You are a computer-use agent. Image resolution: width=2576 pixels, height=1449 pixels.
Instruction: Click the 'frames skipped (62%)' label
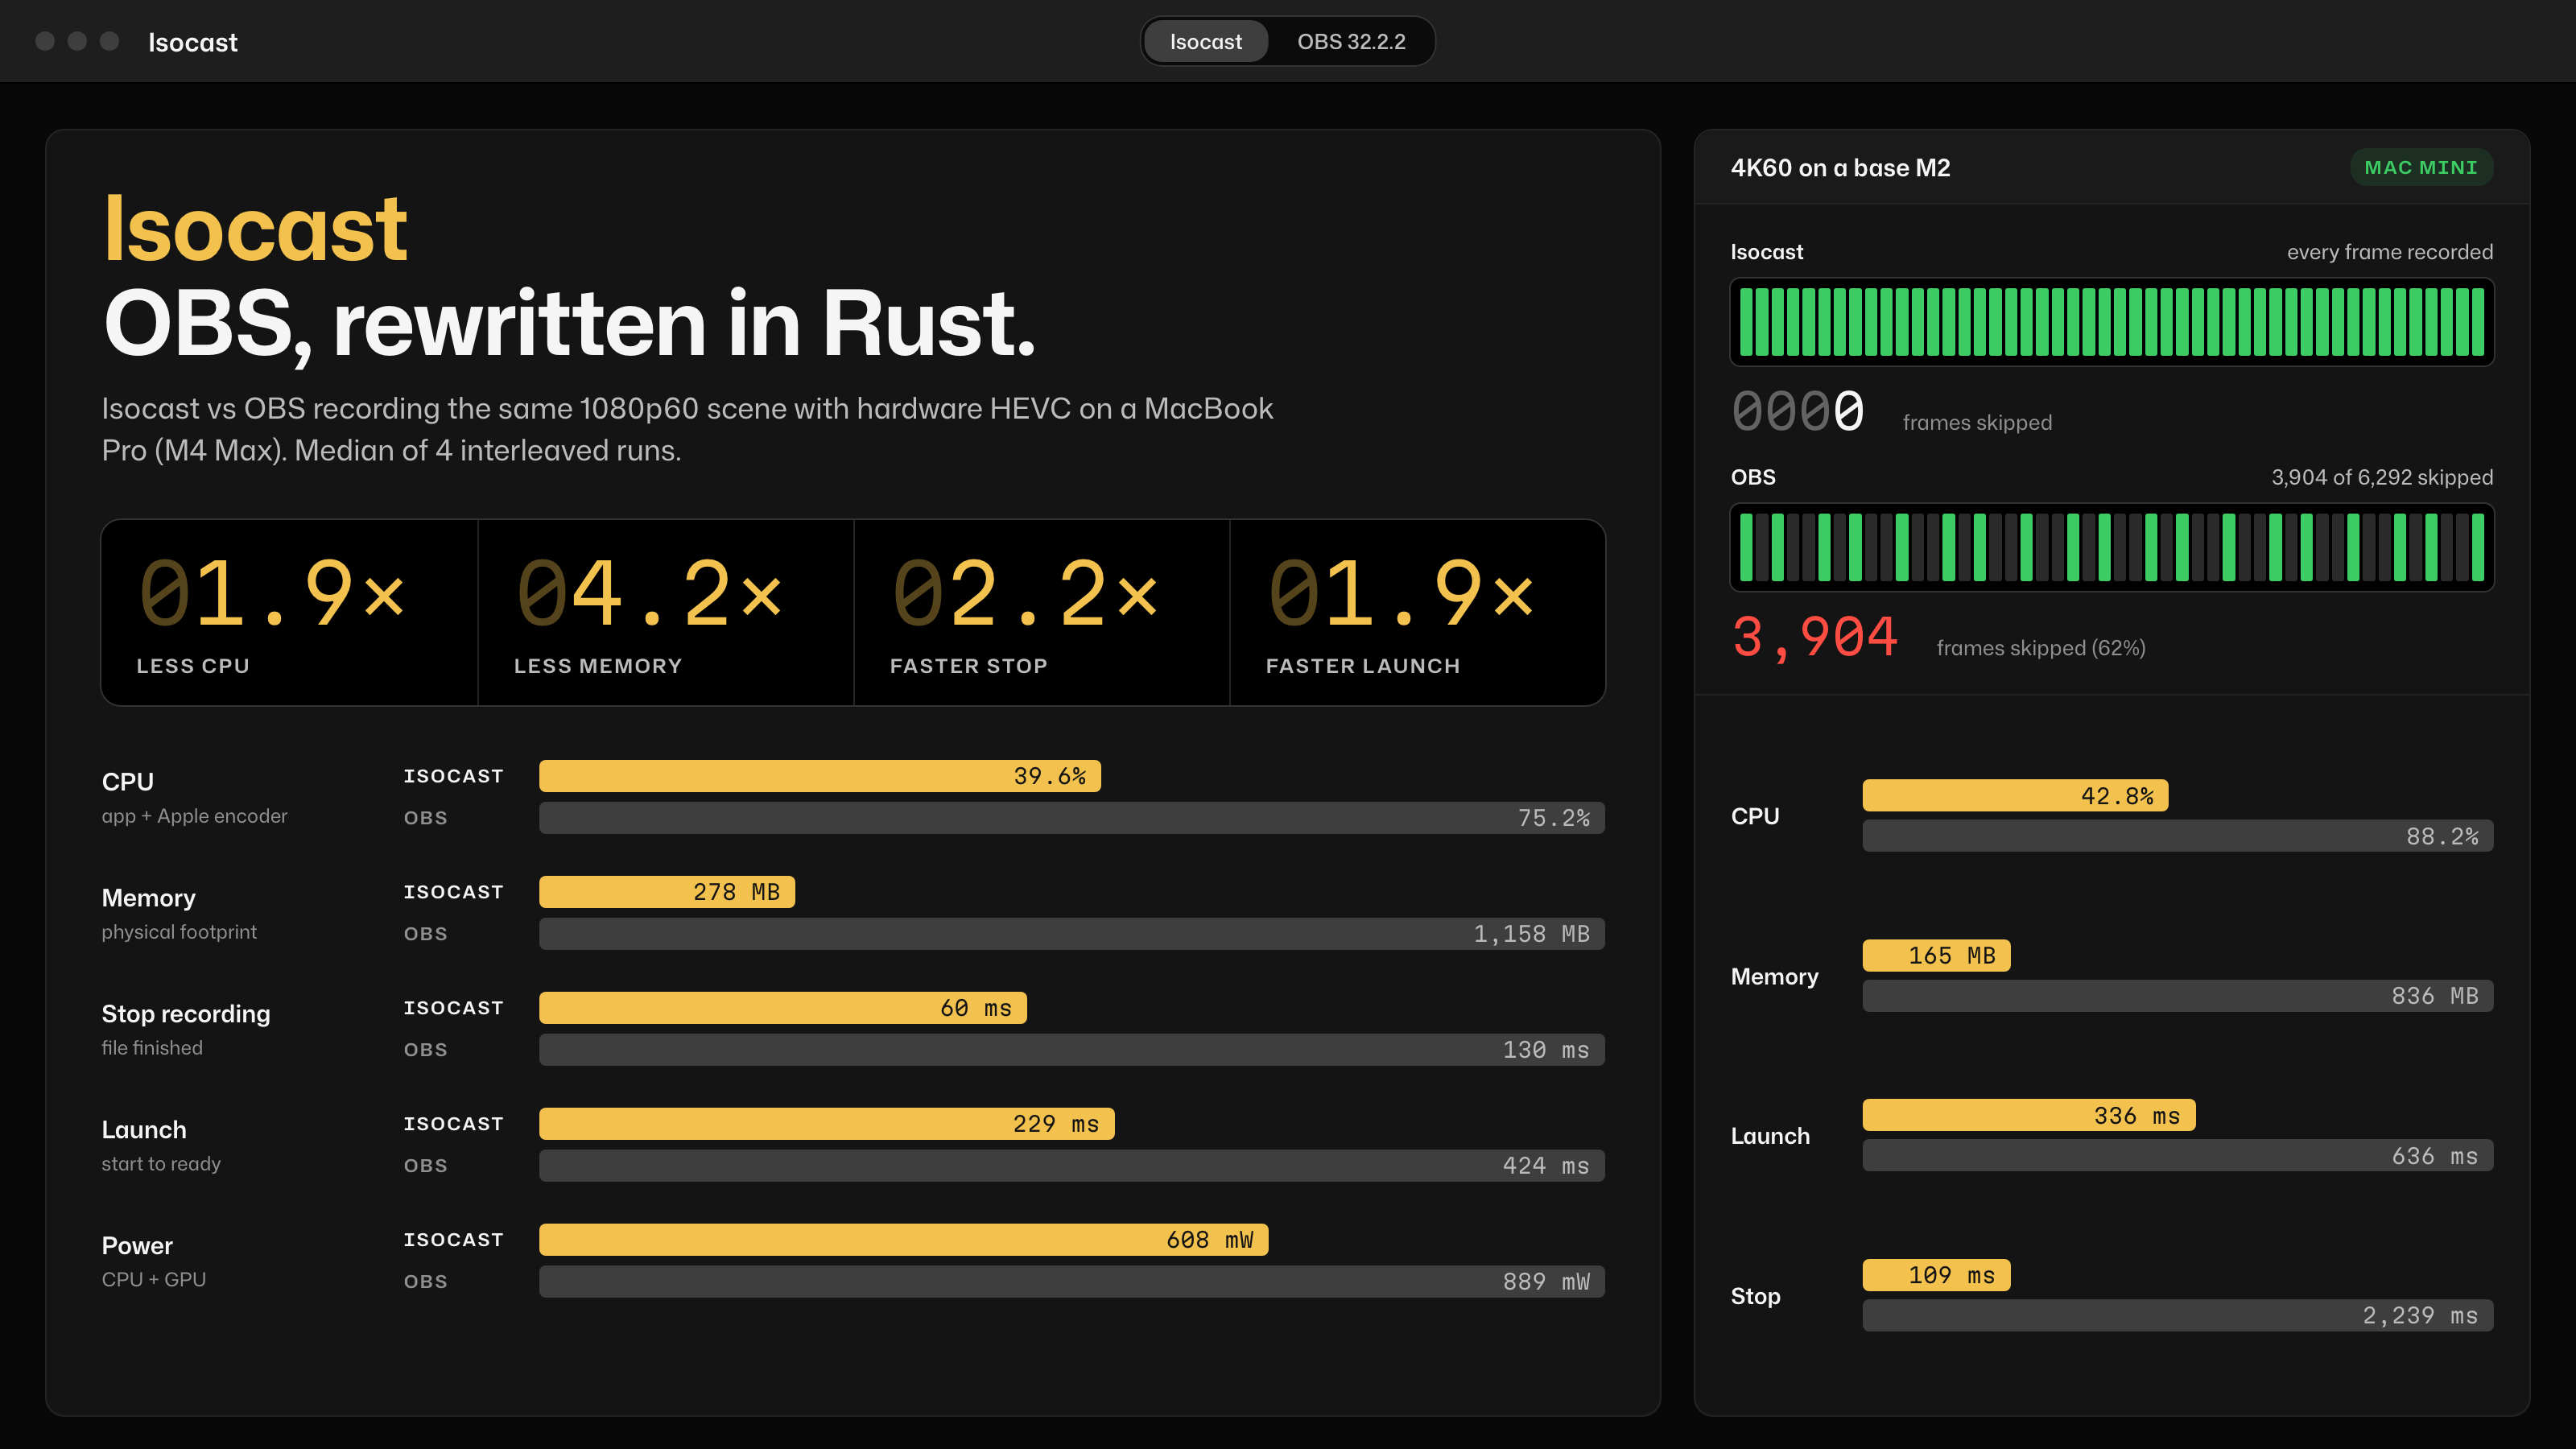pyautogui.click(x=2041, y=648)
